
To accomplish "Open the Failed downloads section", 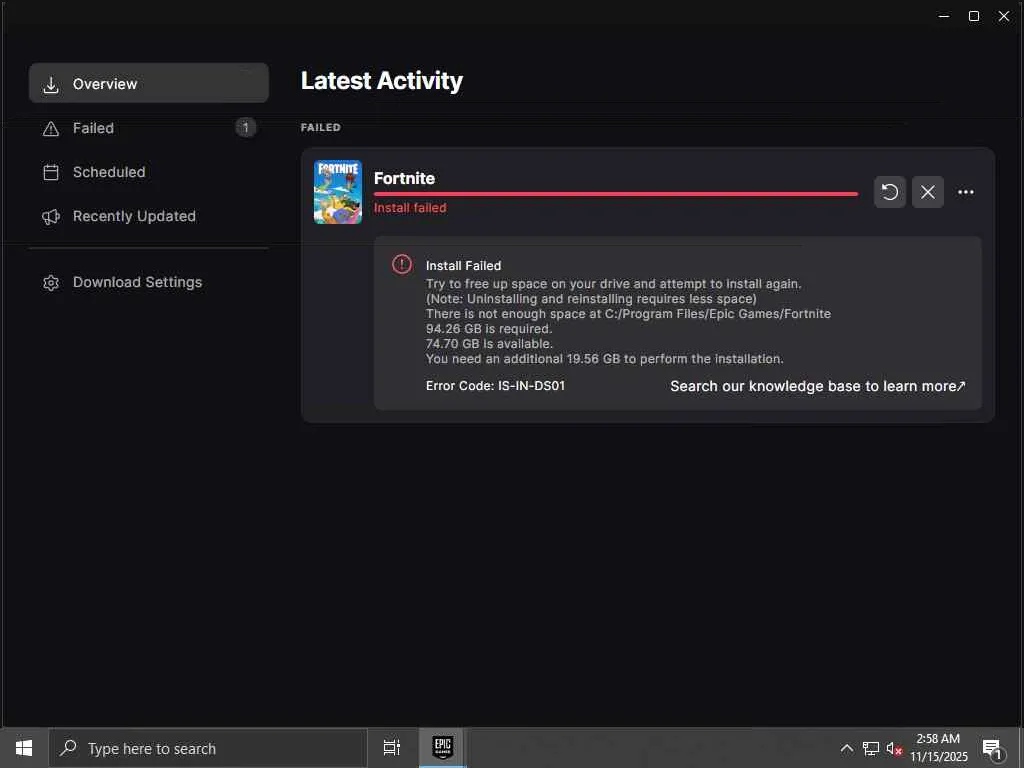I will (x=149, y=128).
